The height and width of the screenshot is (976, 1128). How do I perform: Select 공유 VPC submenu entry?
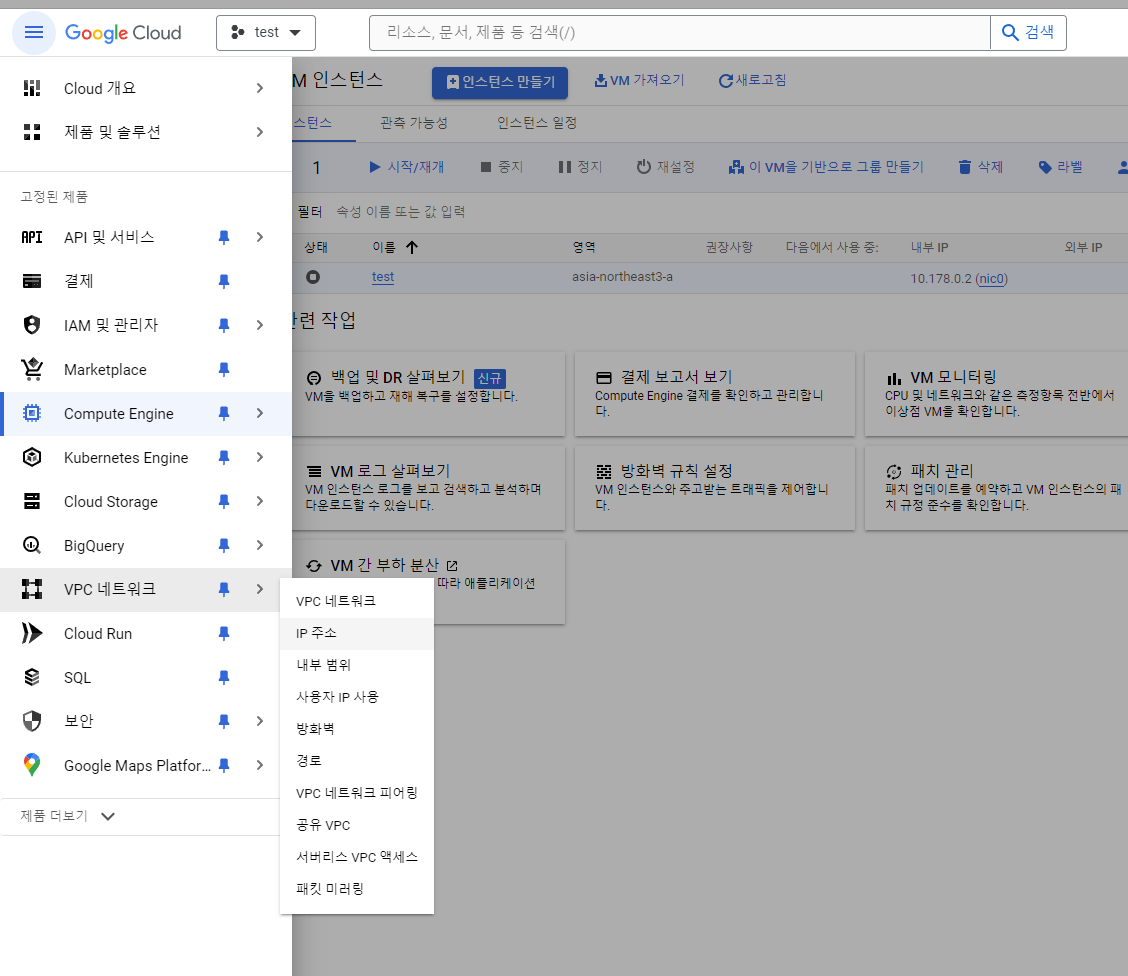click(x=357, y=825)
